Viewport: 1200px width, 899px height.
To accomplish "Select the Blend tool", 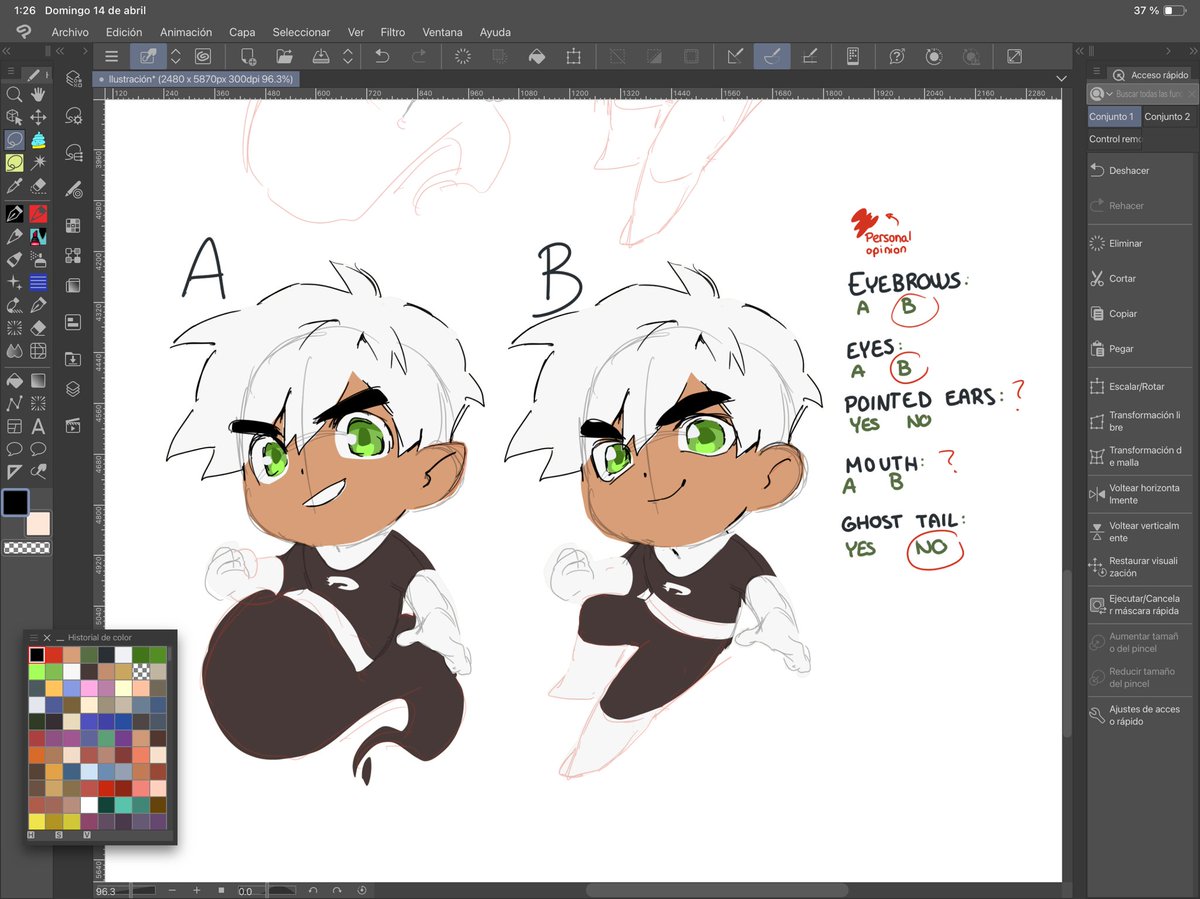I will (x=14, y=351).
